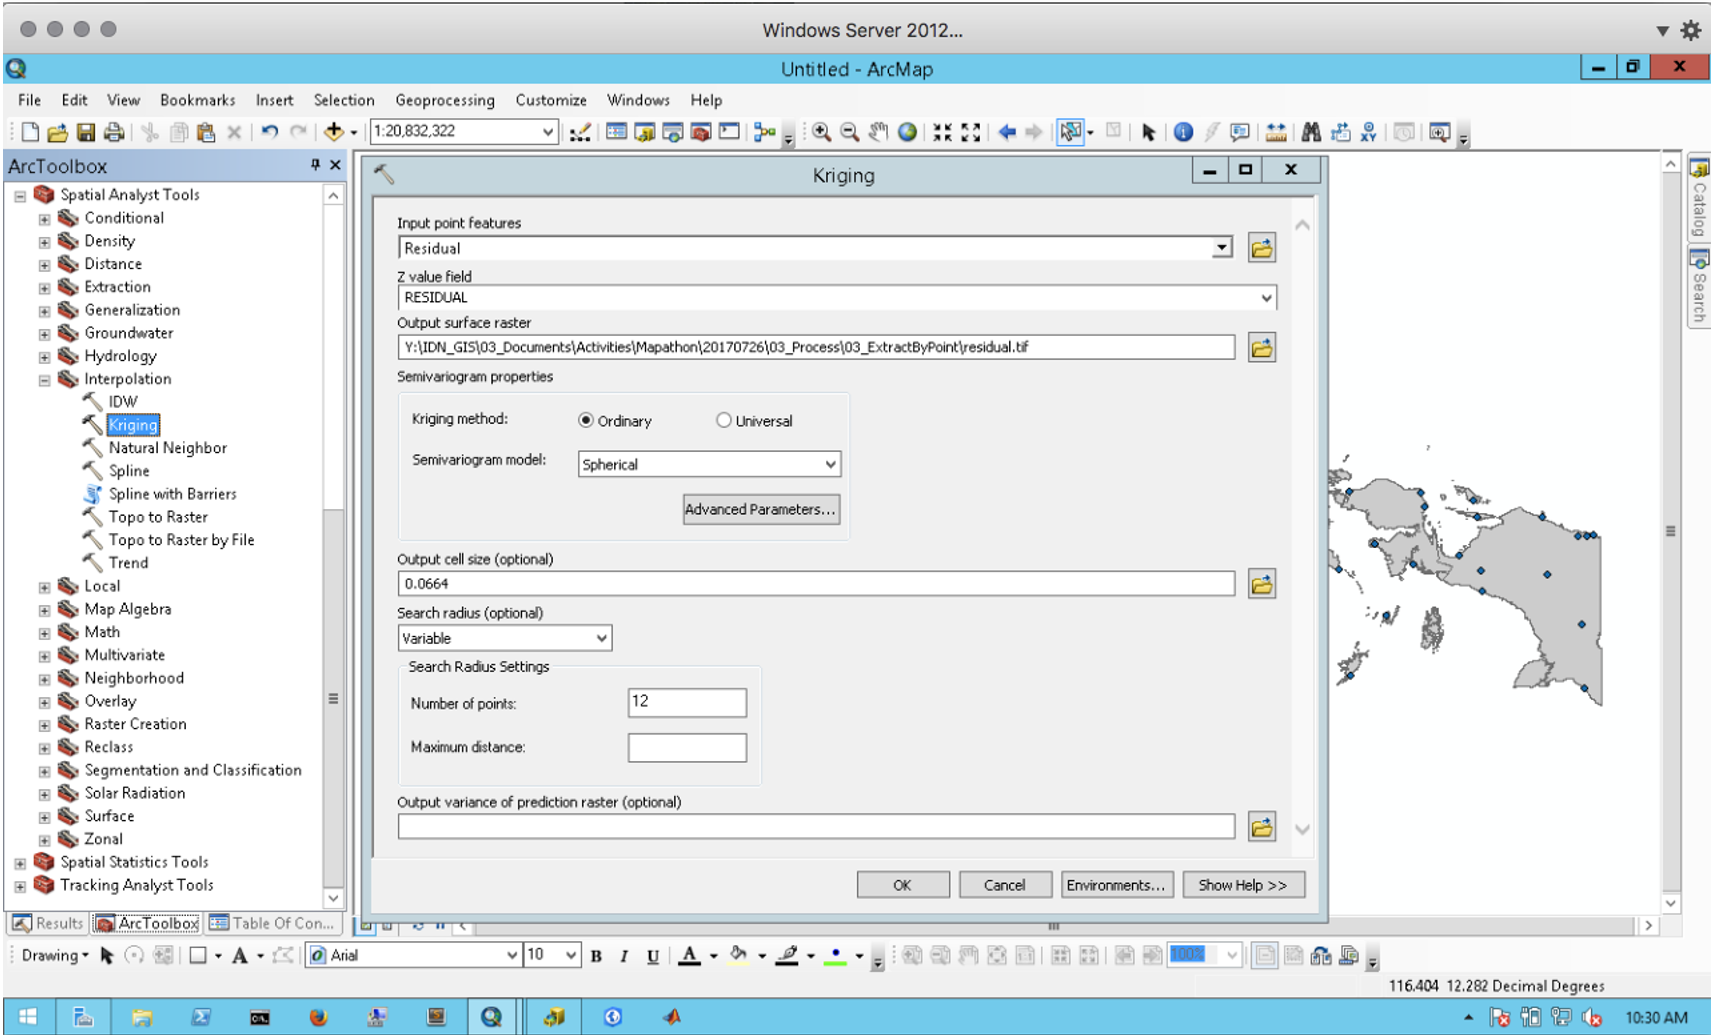
Task: Expand the Hydrology toolset
Action: (x=44, y=357)
